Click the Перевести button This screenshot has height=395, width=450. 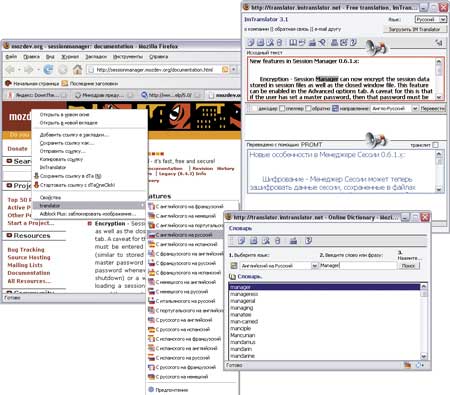[433, 109]
